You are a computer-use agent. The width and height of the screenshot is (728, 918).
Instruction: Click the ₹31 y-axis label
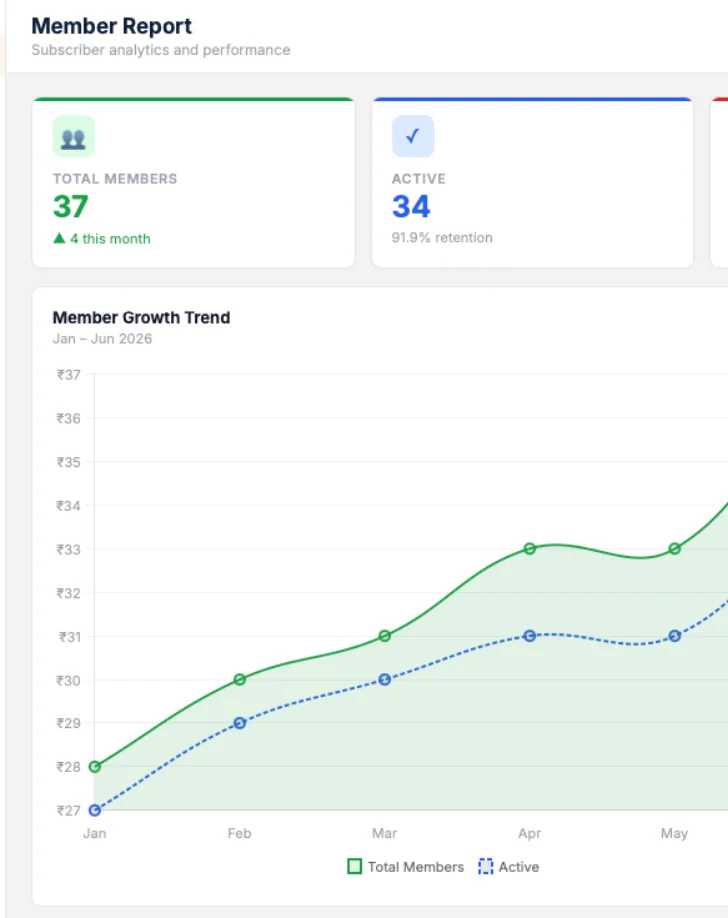[70, 636]
